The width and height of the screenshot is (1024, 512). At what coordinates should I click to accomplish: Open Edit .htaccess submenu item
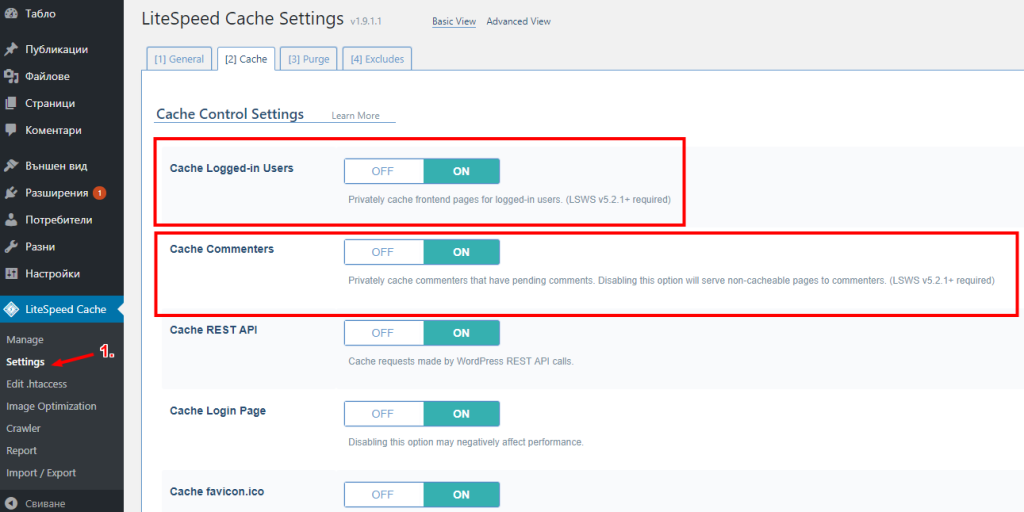click(x=36, y=384)
